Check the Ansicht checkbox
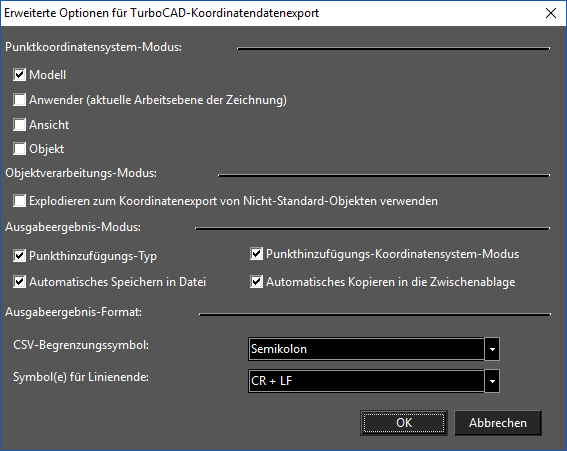This screenshot has height=451, width=567. click(x=19, y=125)
